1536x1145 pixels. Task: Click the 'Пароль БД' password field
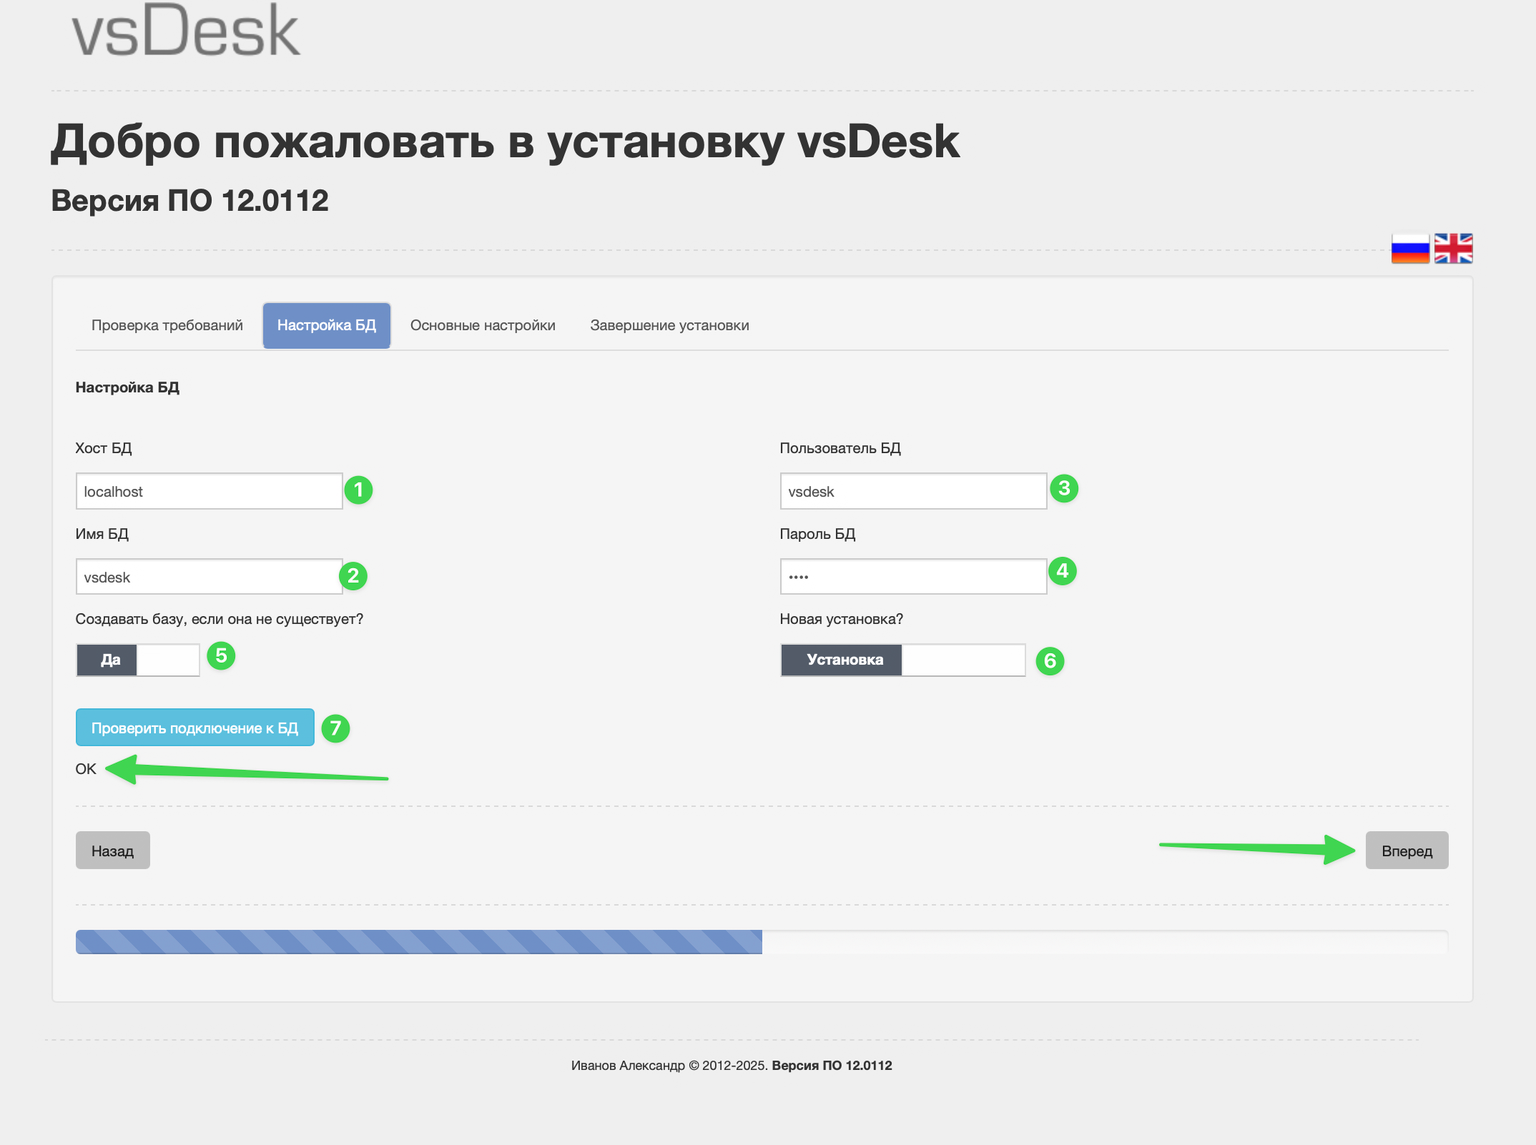point(912,577)
